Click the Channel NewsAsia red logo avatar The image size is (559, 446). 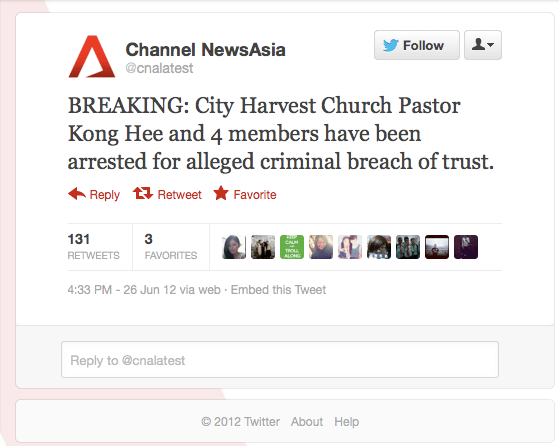92,56
